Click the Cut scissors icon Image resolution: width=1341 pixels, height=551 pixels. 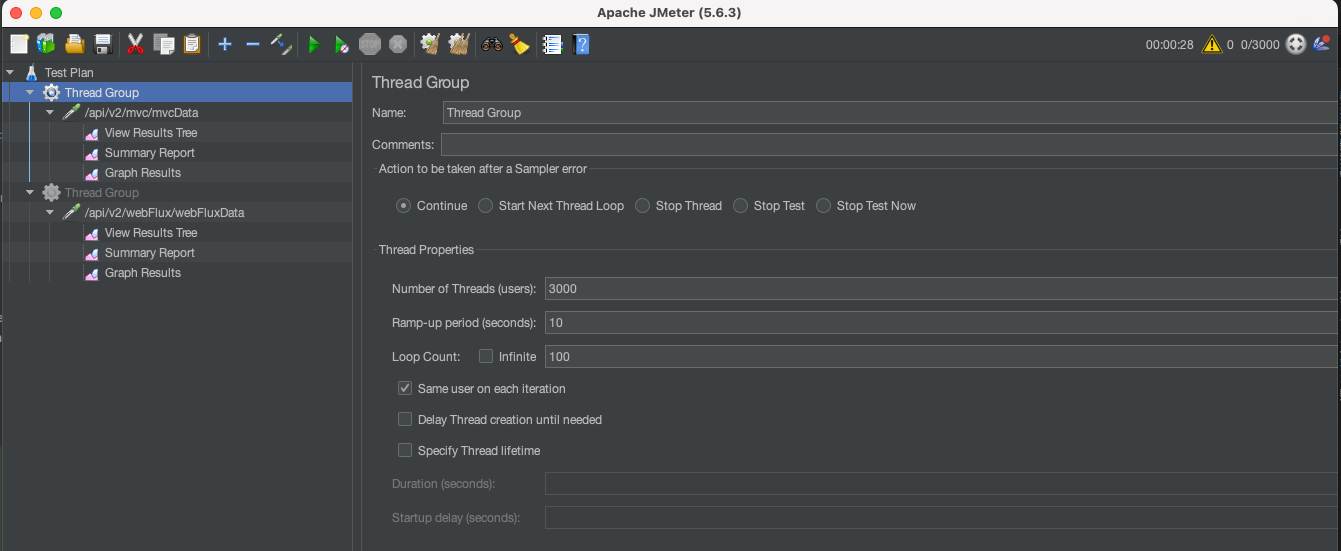click(x=136, y=44)
